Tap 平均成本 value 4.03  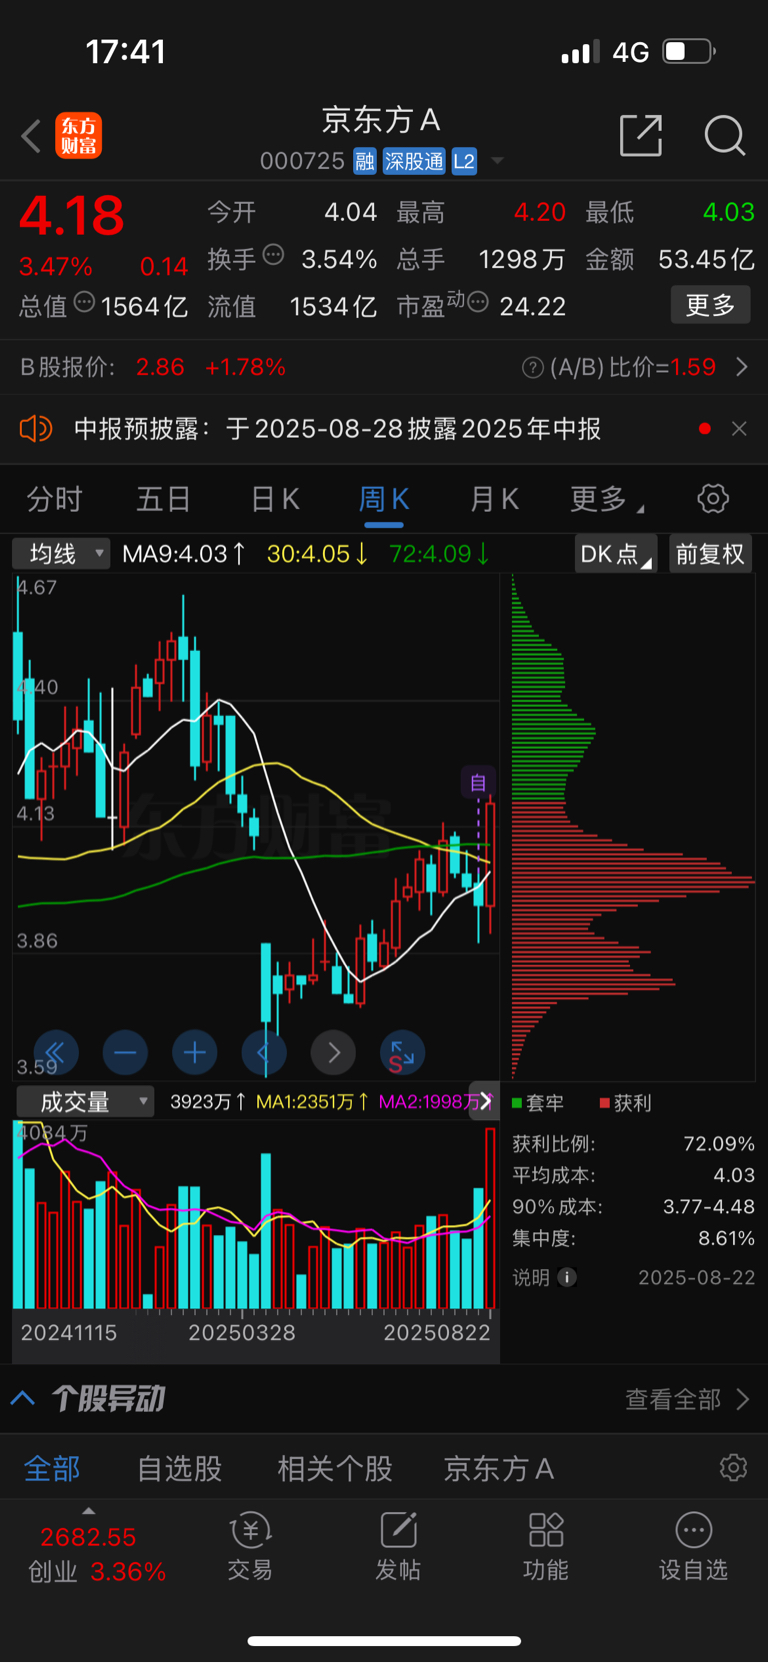(x=734, y=1175)
